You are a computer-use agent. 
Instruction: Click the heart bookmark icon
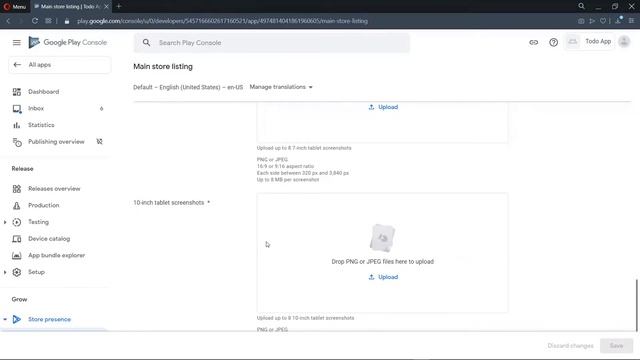[603, 21]
